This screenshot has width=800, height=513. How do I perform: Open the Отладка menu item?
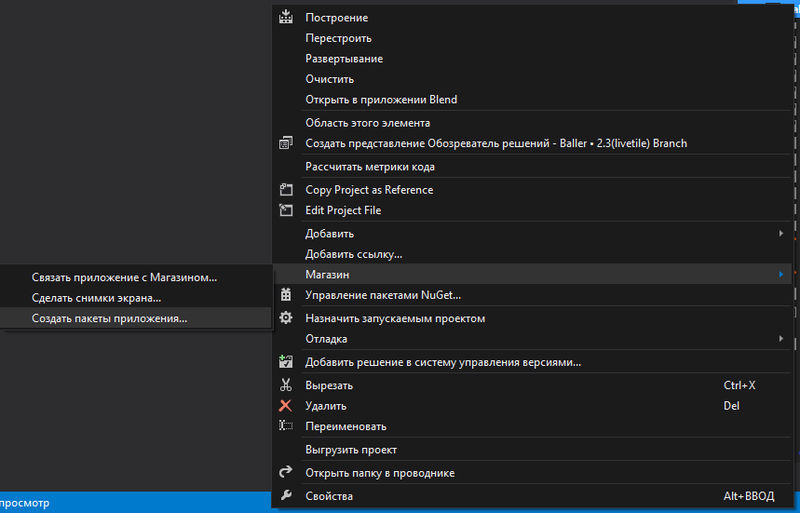532,338
